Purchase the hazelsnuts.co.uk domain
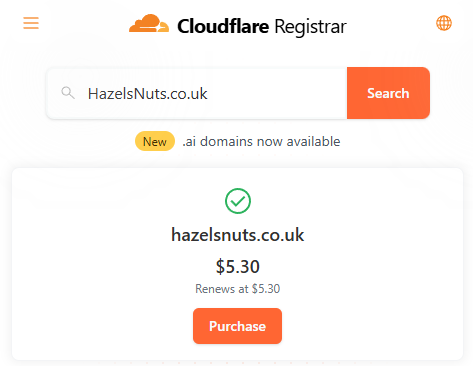This screenshot has width=473, height=366. pos(237,326)
